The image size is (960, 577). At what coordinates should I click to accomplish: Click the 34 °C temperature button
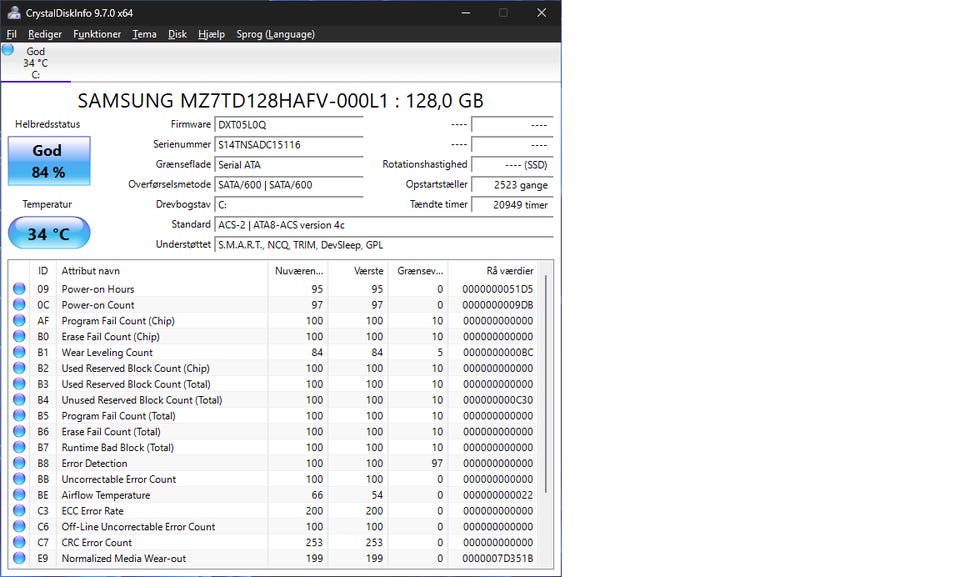click(x=48, y=234)
